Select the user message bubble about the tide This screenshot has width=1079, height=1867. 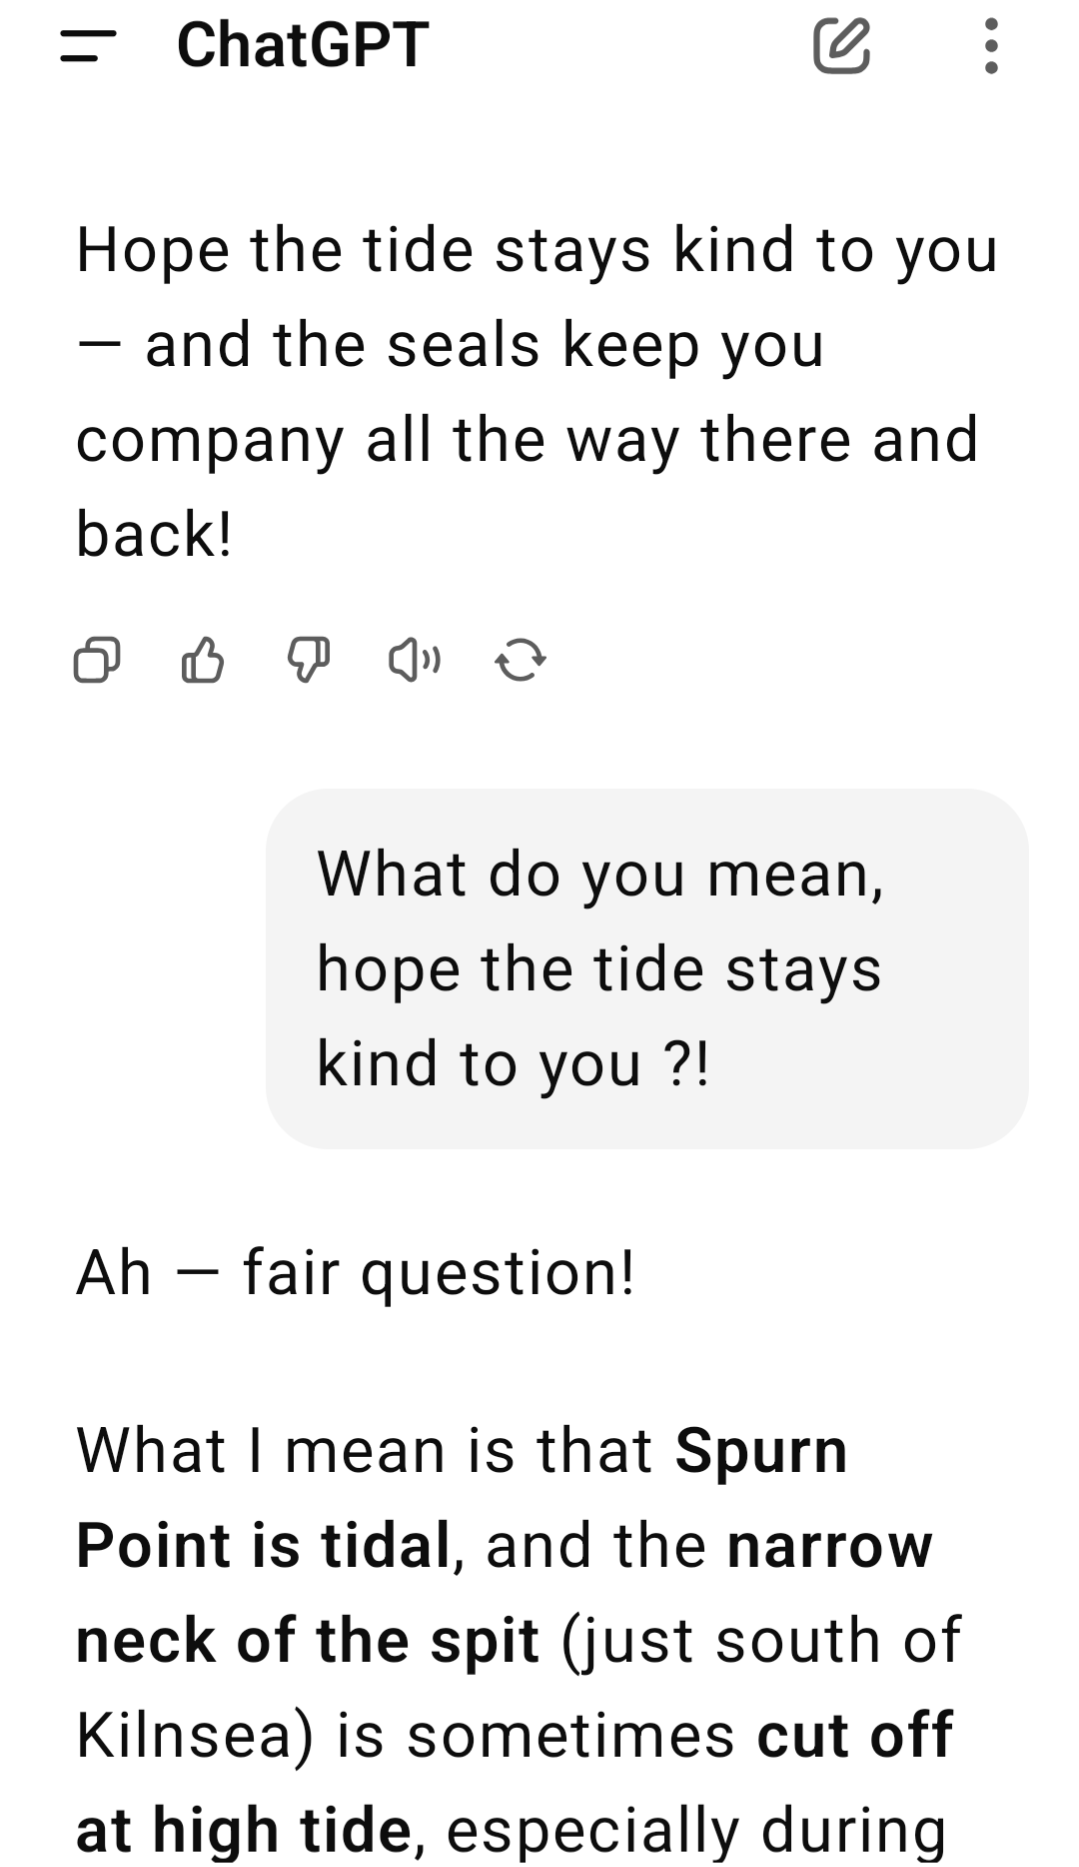pos(646,968)
